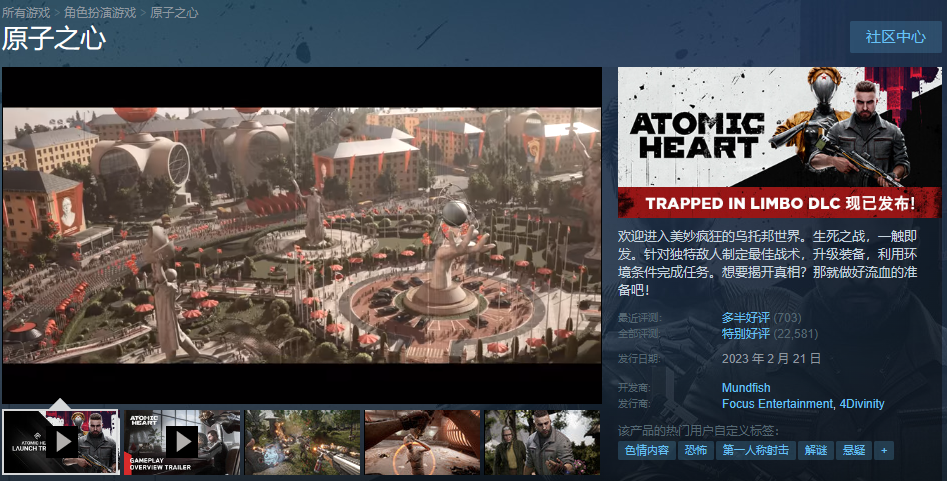Select the glowing ring screenshot thumbnail
Screen dimensions: 947x481
(422, 442)
